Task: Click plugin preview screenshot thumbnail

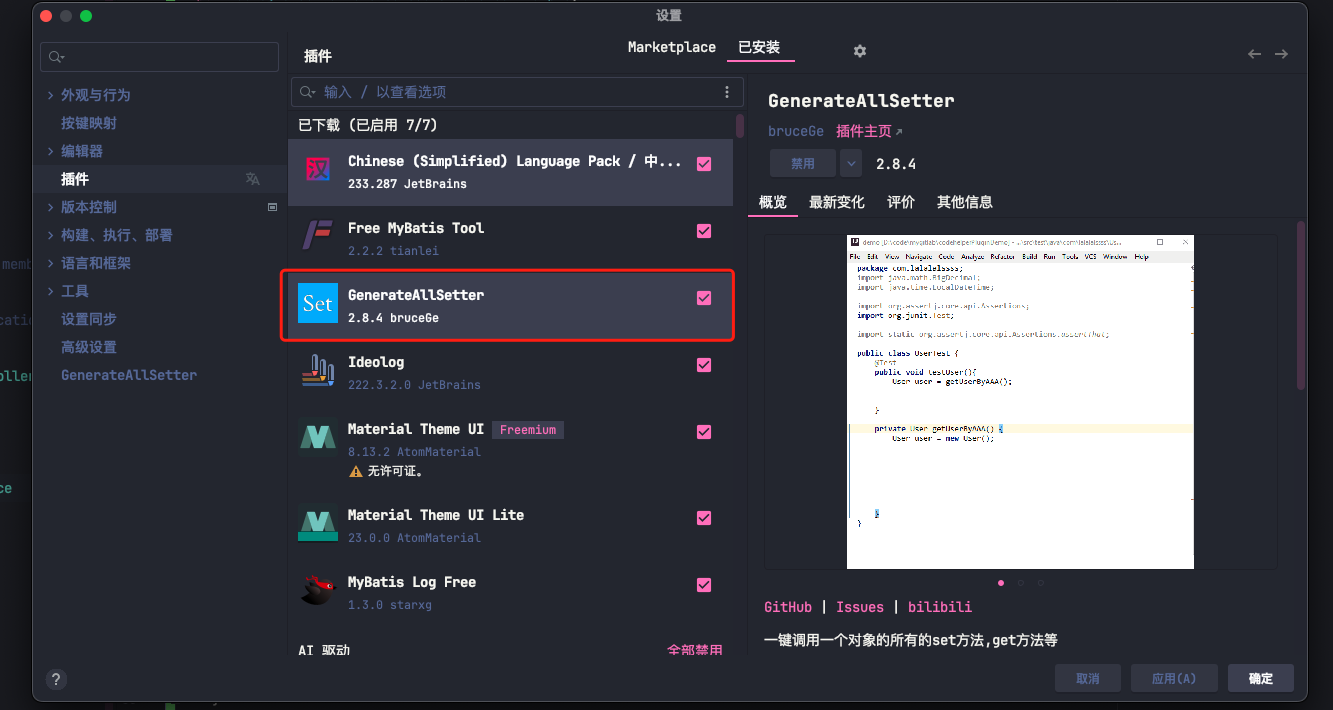Action: click(x=1020, y=402)
